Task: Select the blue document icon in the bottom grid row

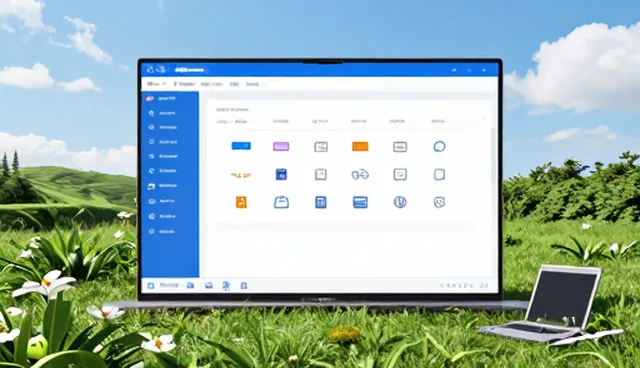Action: click(321, 202)
